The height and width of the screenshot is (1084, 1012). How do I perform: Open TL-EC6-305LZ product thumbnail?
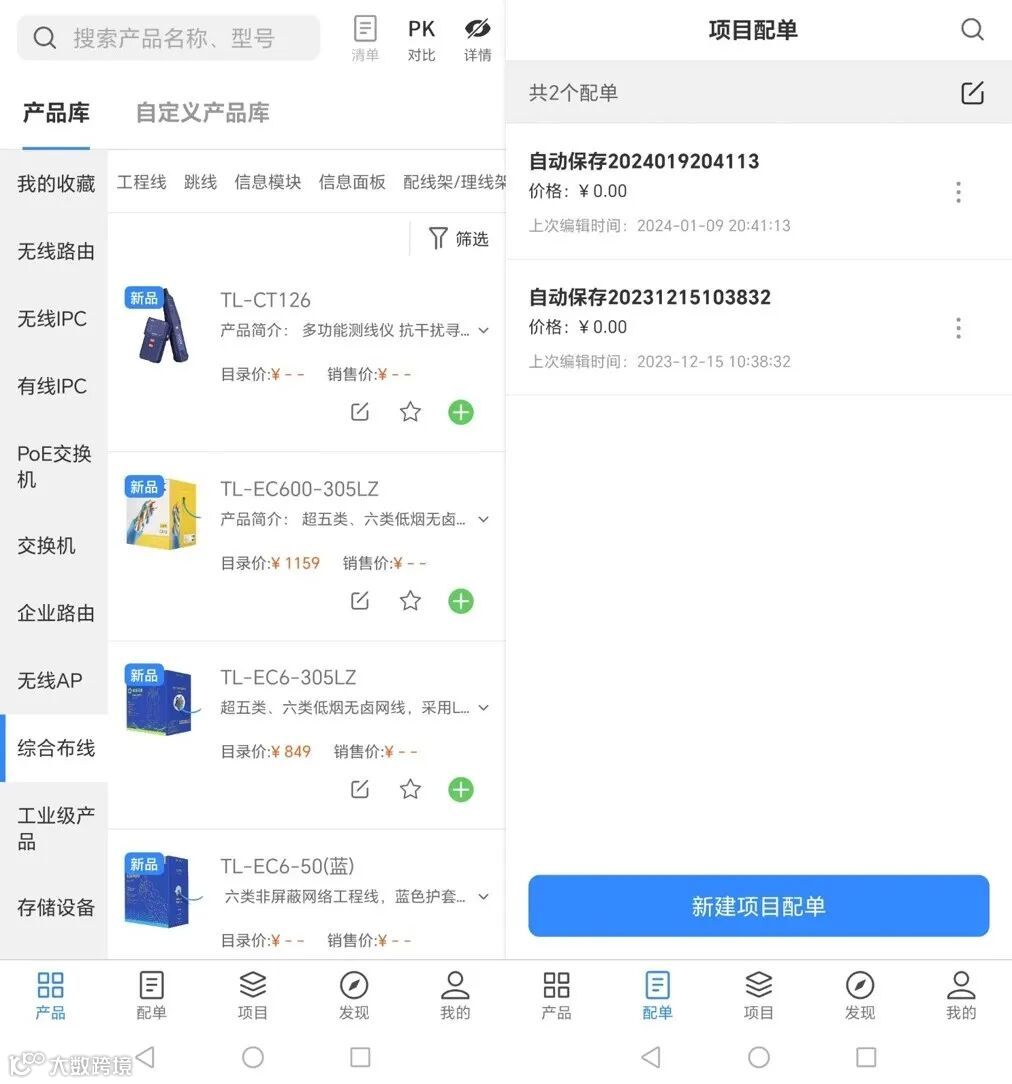(x=163, y=701)
